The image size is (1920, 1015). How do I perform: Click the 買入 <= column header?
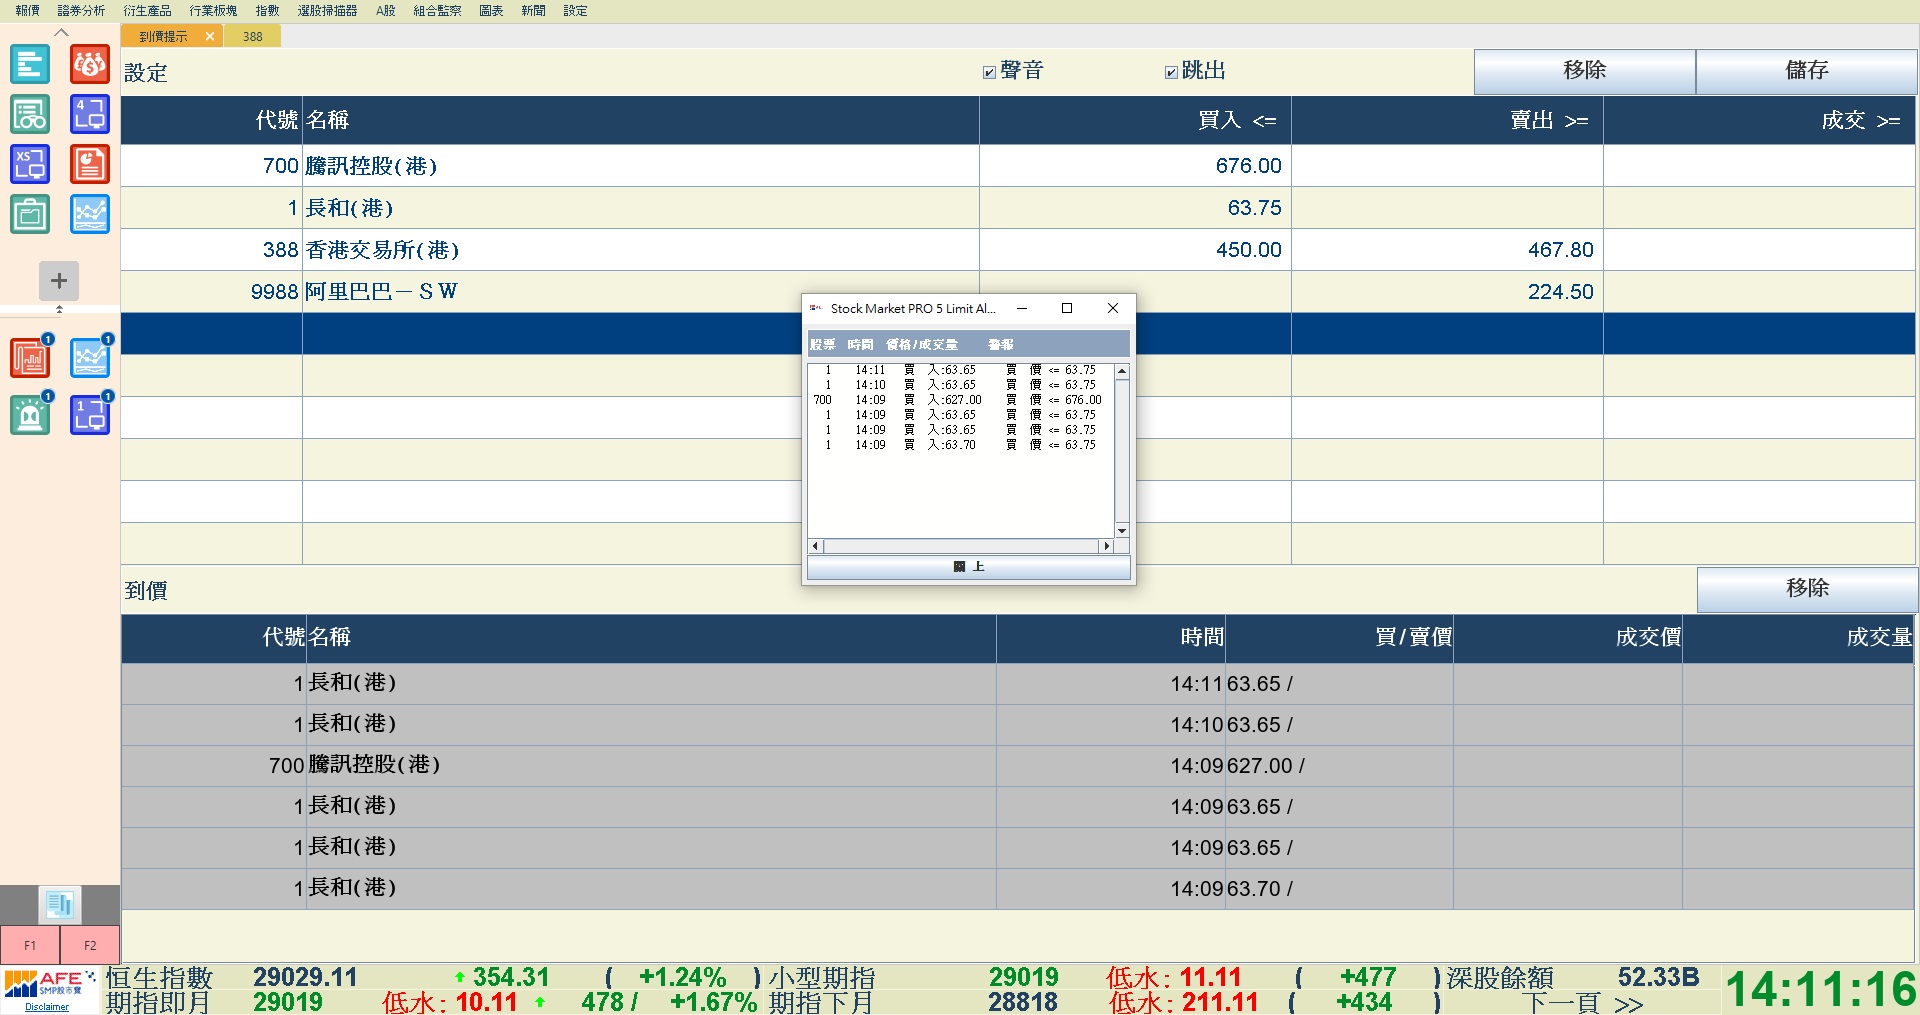1135,120
